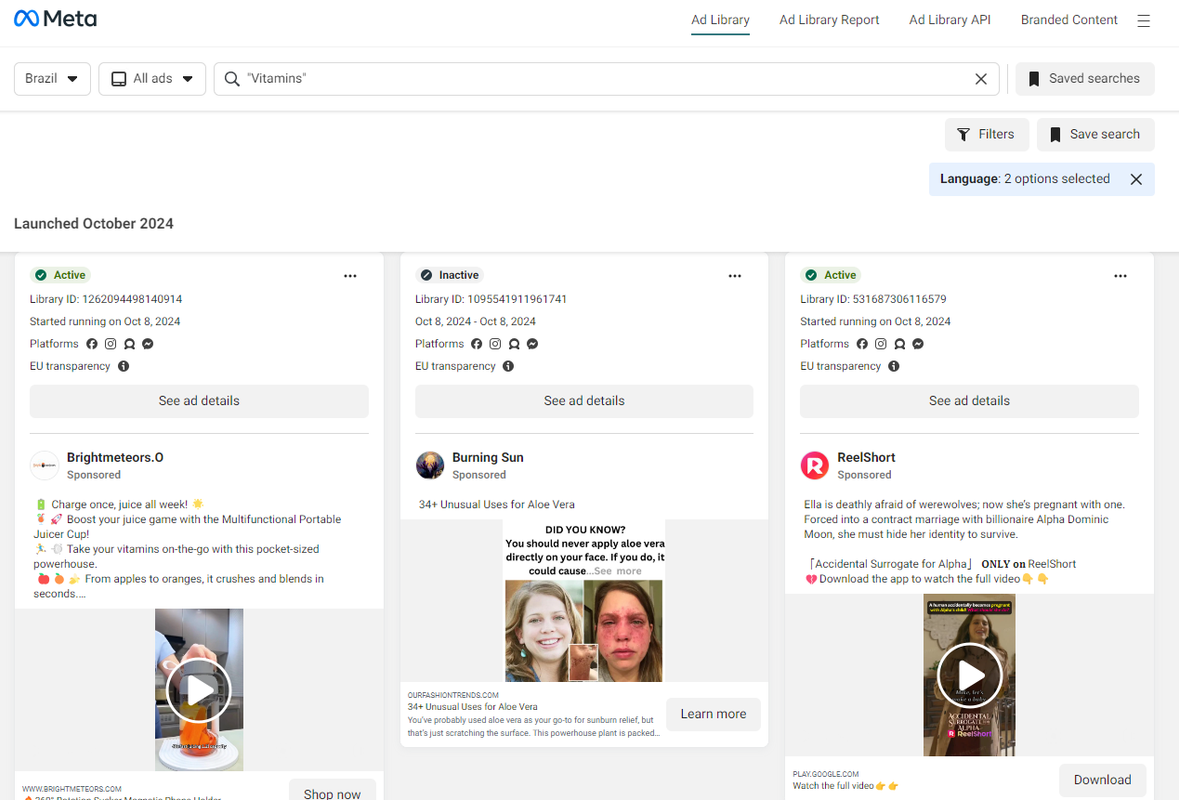Click Instagram platform icon on Brightmeteors.O ad
Viewport: 1179px width, 800px height.
(111, 344)
